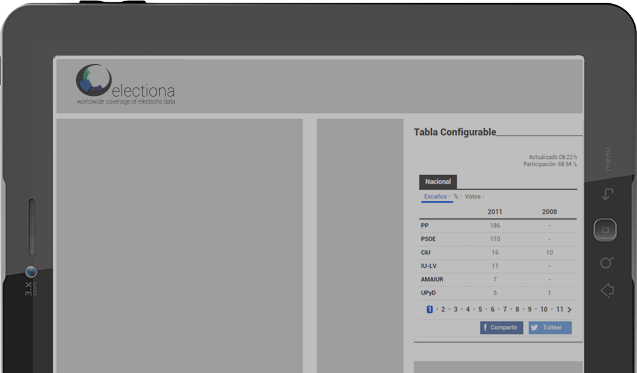
Task: Select the PSOE row label
Action: click(428, 239)
